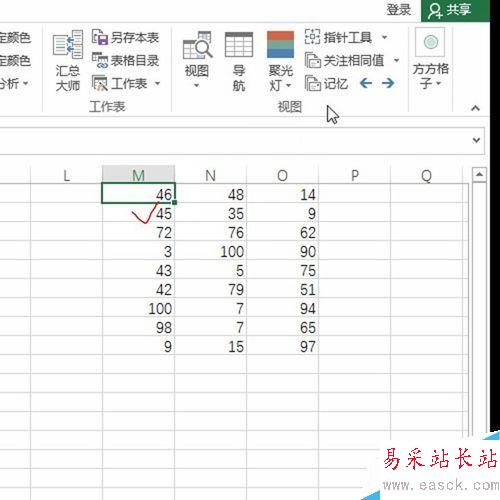Click the 共享 share button
The image size is (500, 500).
455,10
